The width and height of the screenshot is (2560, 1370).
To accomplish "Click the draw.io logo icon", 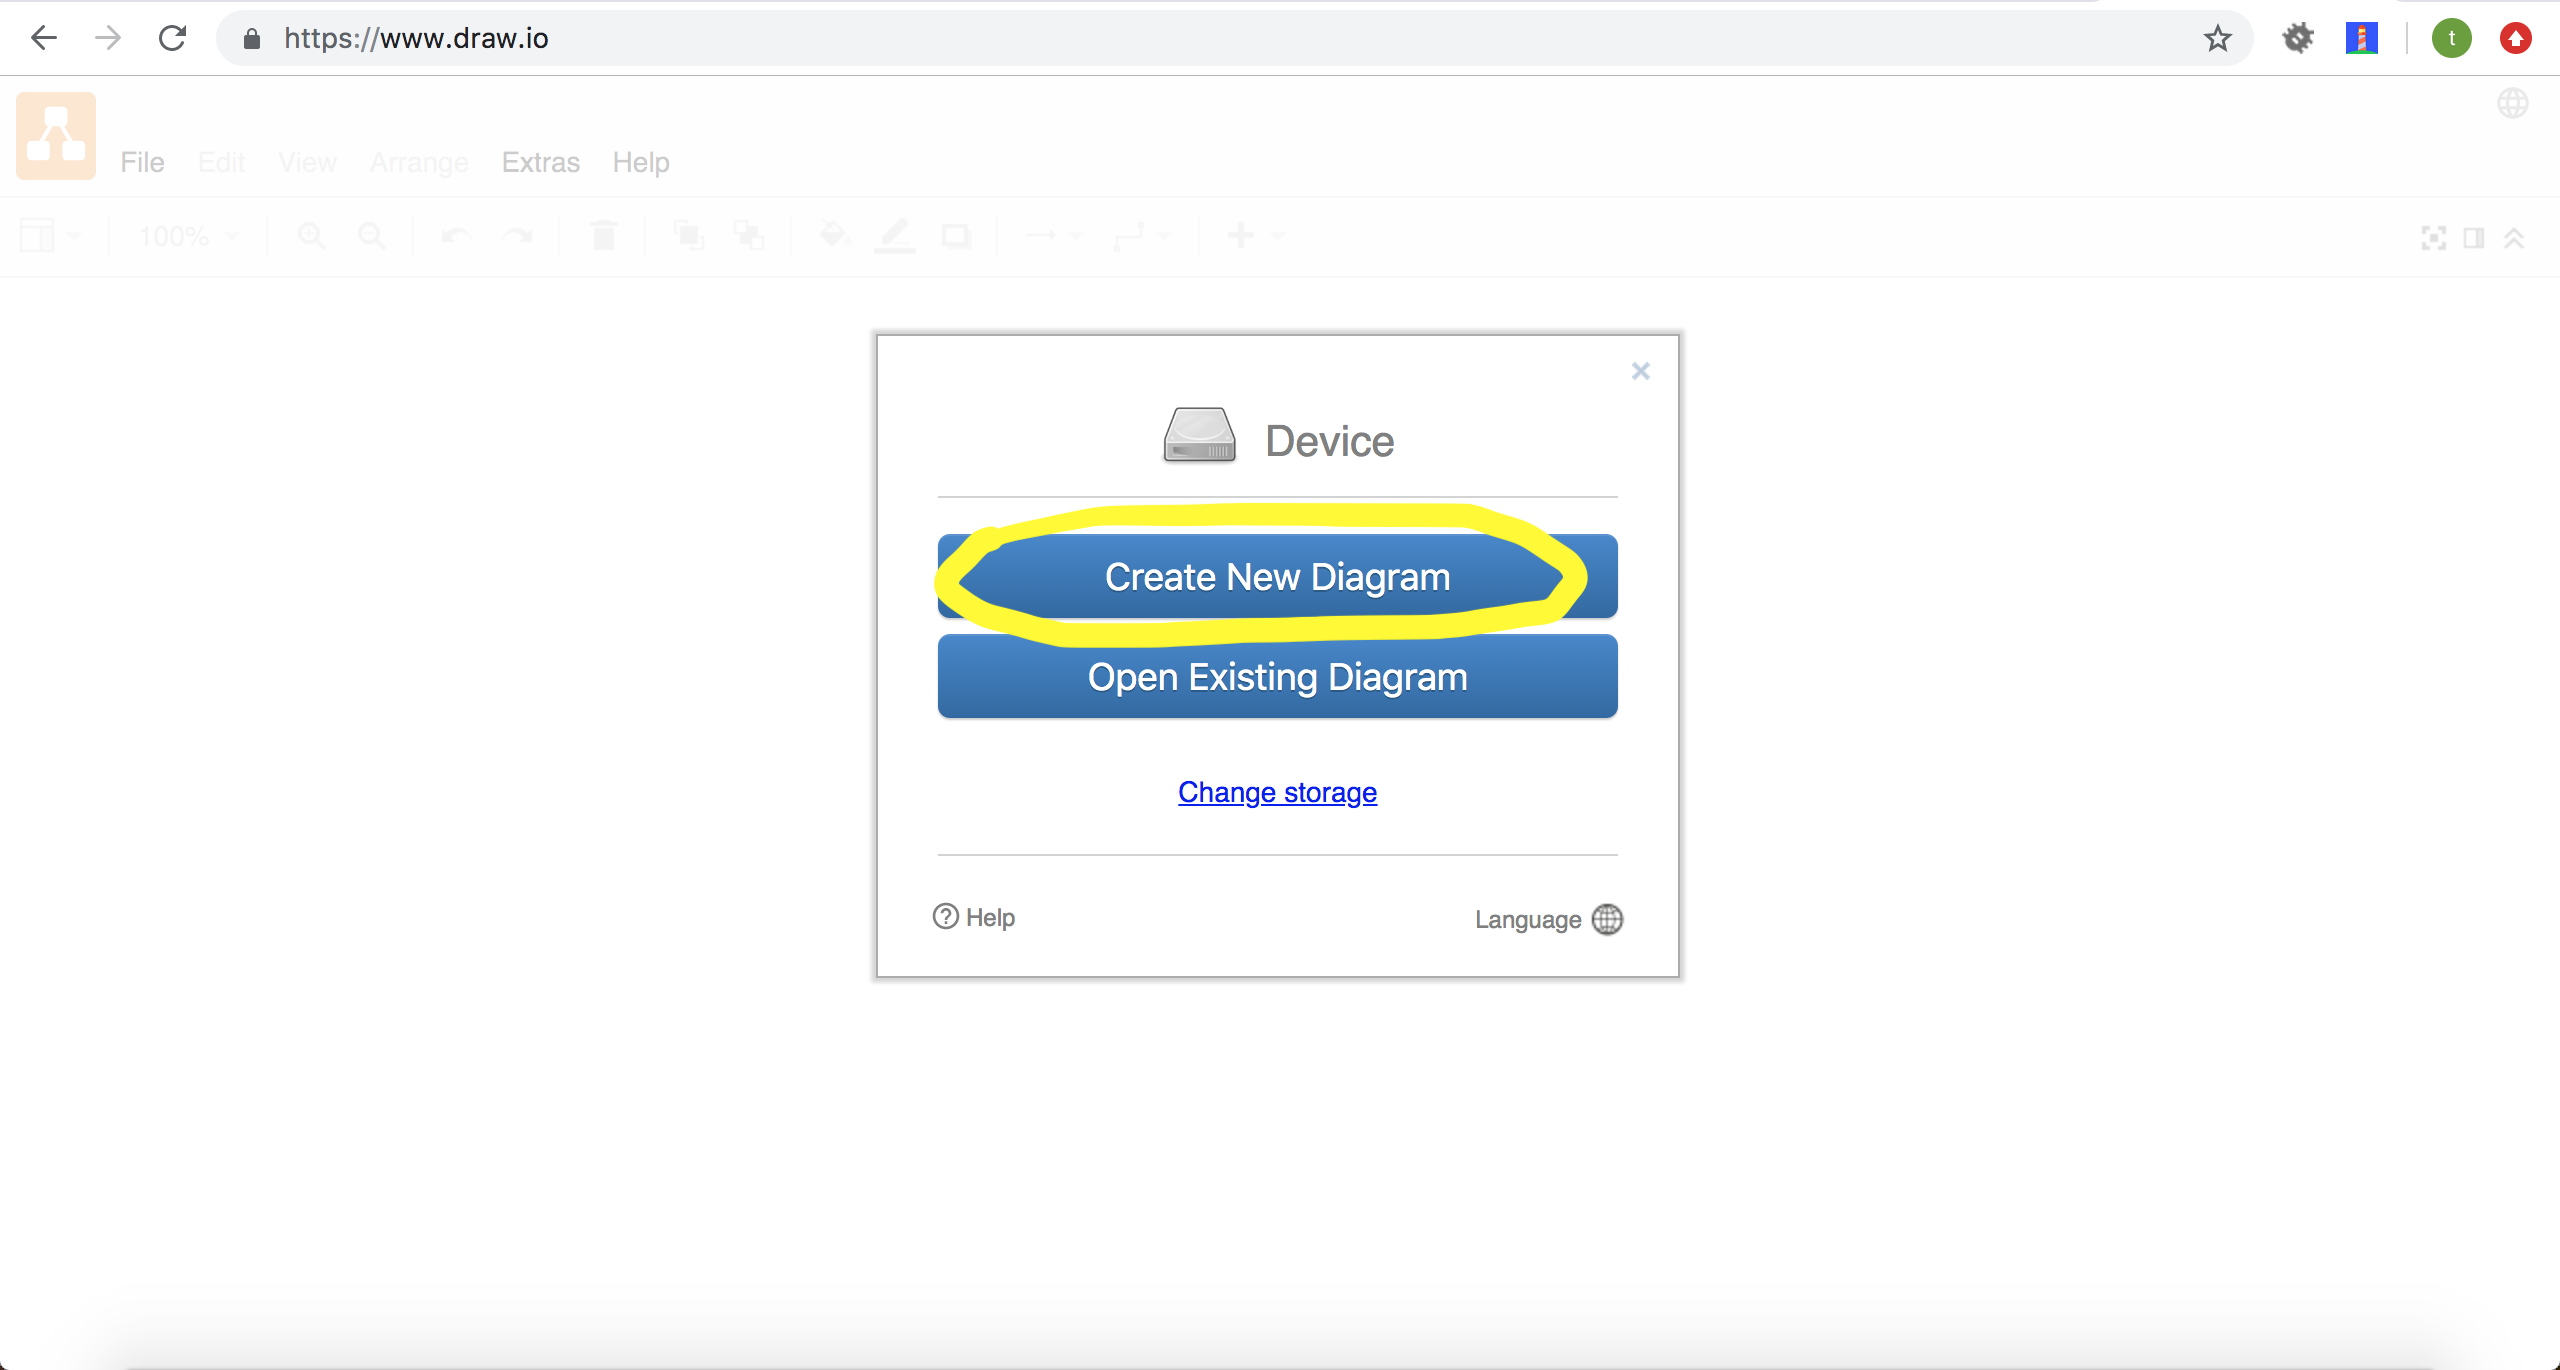I will pyautogui.click(x=56, y=136).
